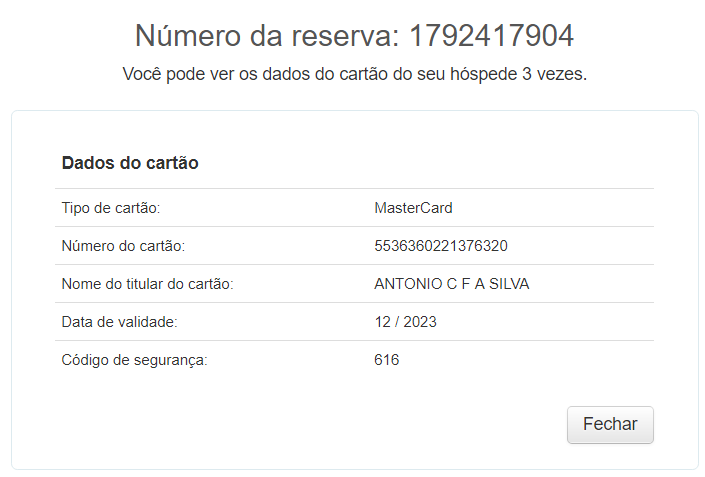Screen dimensions: 705x477
Task: Click the 'Tipo de cartão:' label
Action: (x=111, y=208)
